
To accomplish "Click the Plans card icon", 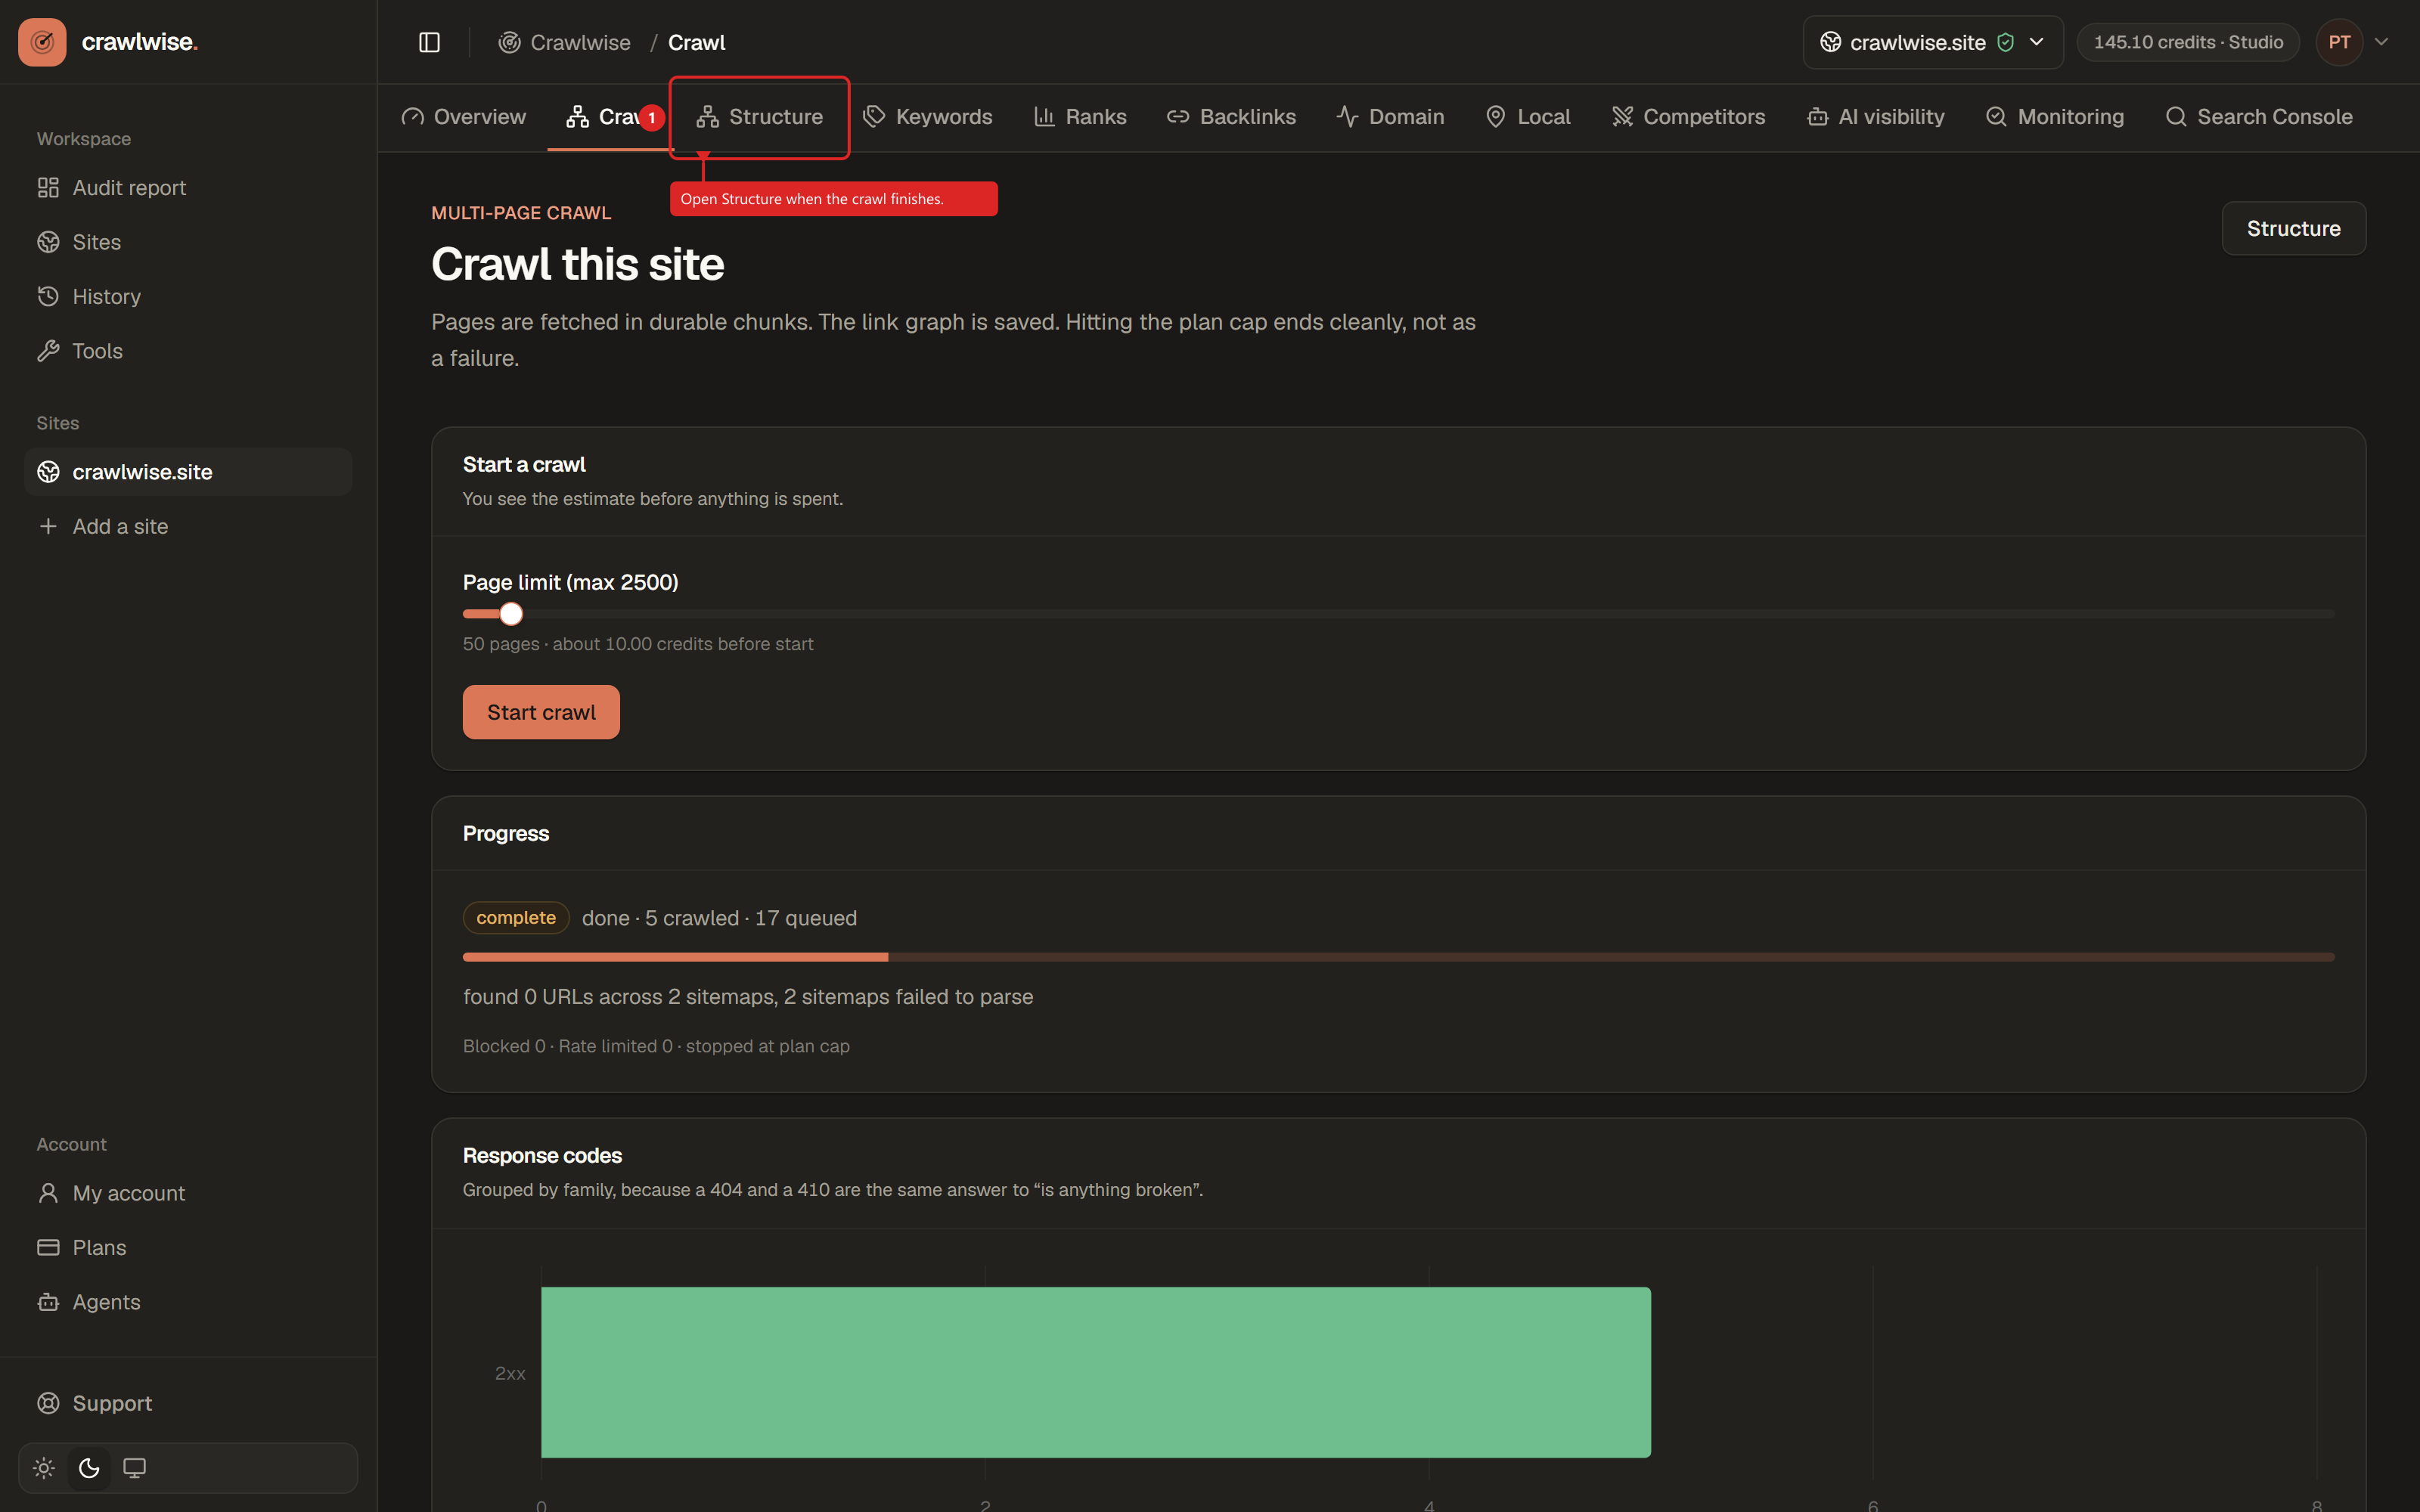I will coord(48,1247).
